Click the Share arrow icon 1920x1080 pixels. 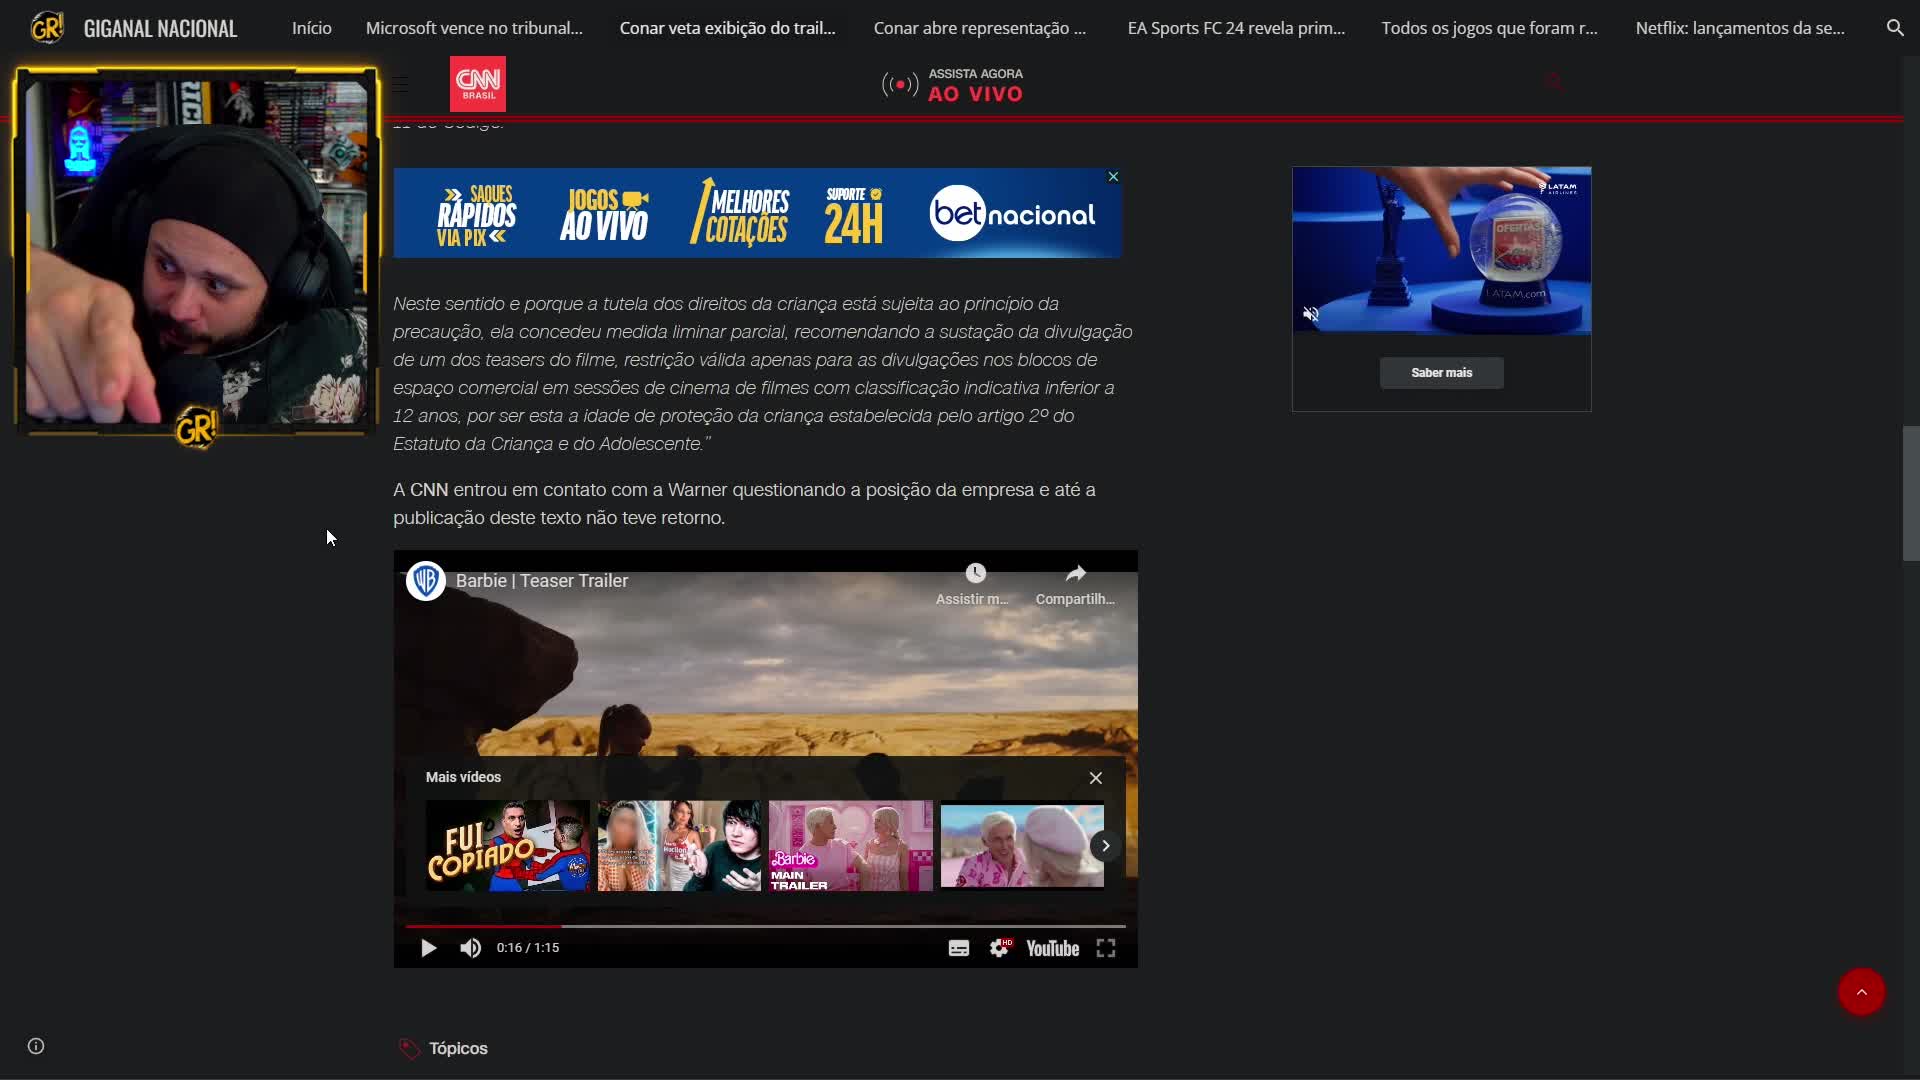(x=1075, y=574)
